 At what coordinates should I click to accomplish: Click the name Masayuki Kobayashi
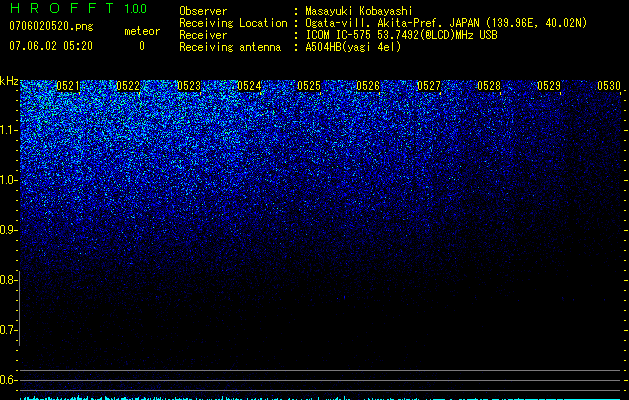pos(359,11)
